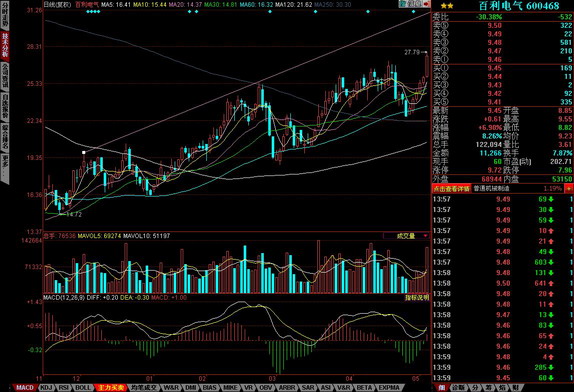This screenshot has height=392, width=574.
Task: Switch to the MACD indicator tab
Action: (x=25, y=387)
